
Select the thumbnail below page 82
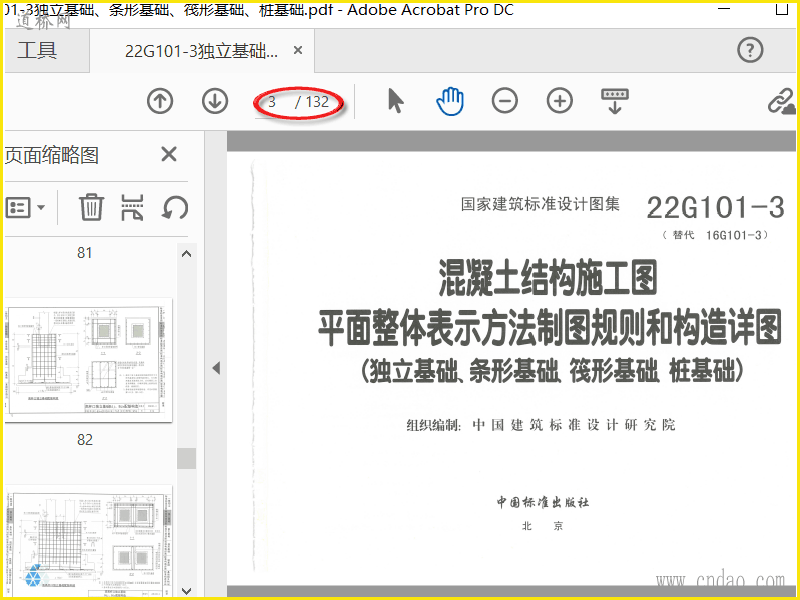click(x=89, y=541)
